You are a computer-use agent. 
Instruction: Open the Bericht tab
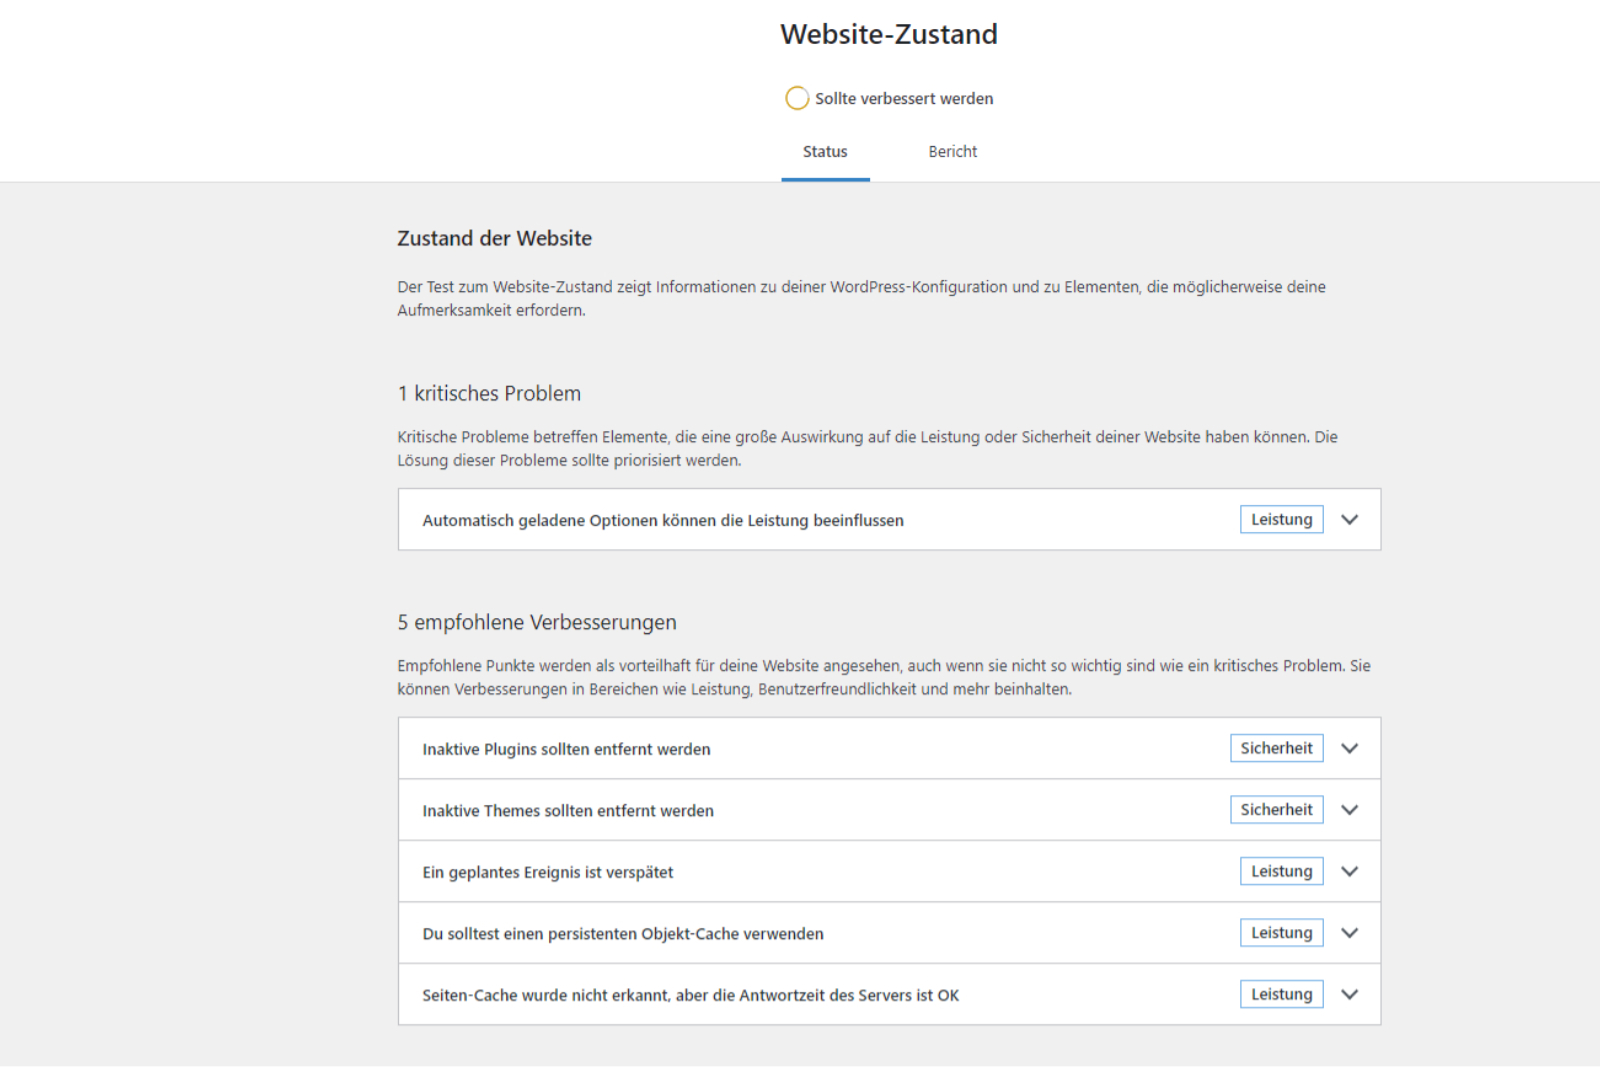pyautogui.click(x=952, y=152)
